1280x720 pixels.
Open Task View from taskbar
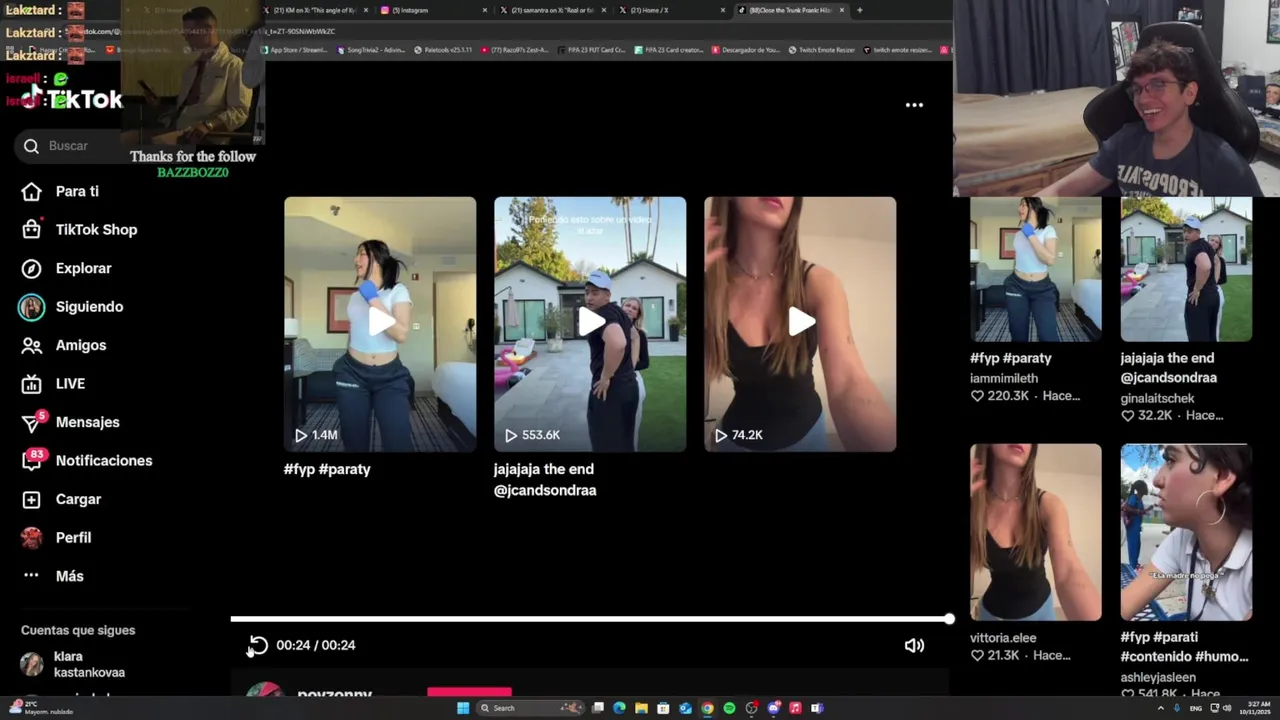click(x=597, y=708)
